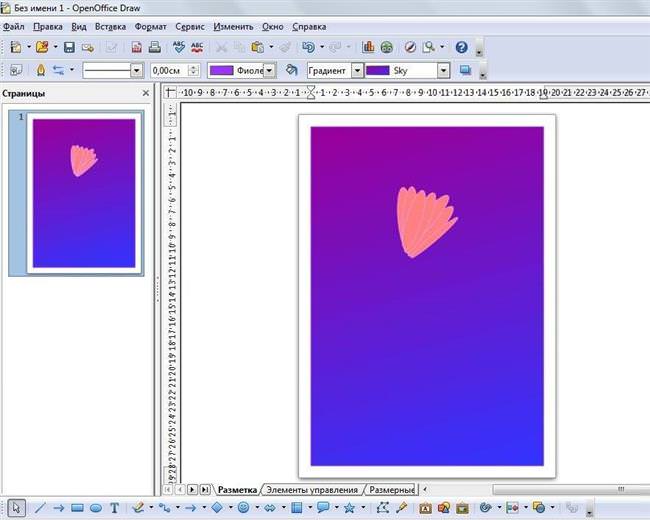Screen dimensions: 650x520
Task: Toggle Edit Points mode
Action: tap(383, 508)
